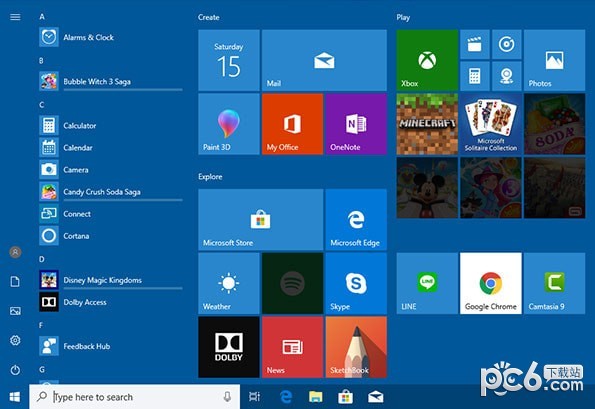Click the Play group header
The image size is (595, 409).
point(403,17)
